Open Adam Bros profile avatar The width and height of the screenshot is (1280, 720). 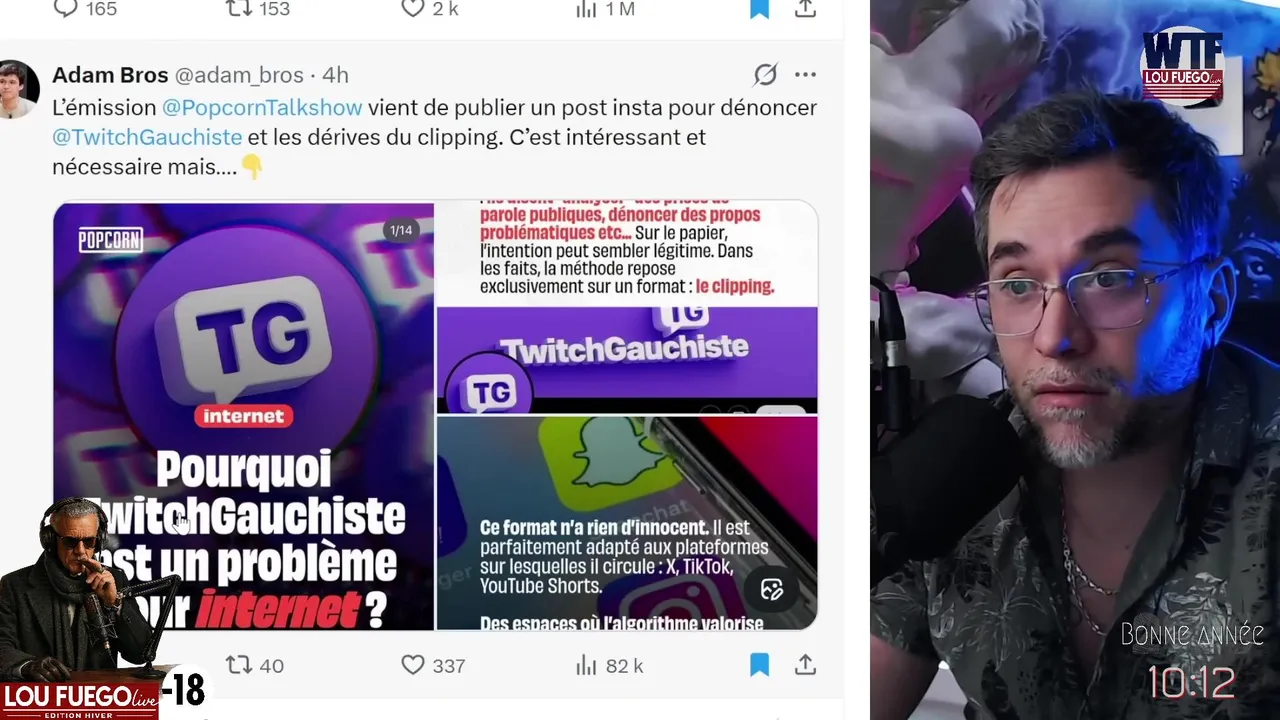pyautogui.click(x=18, y=89)
